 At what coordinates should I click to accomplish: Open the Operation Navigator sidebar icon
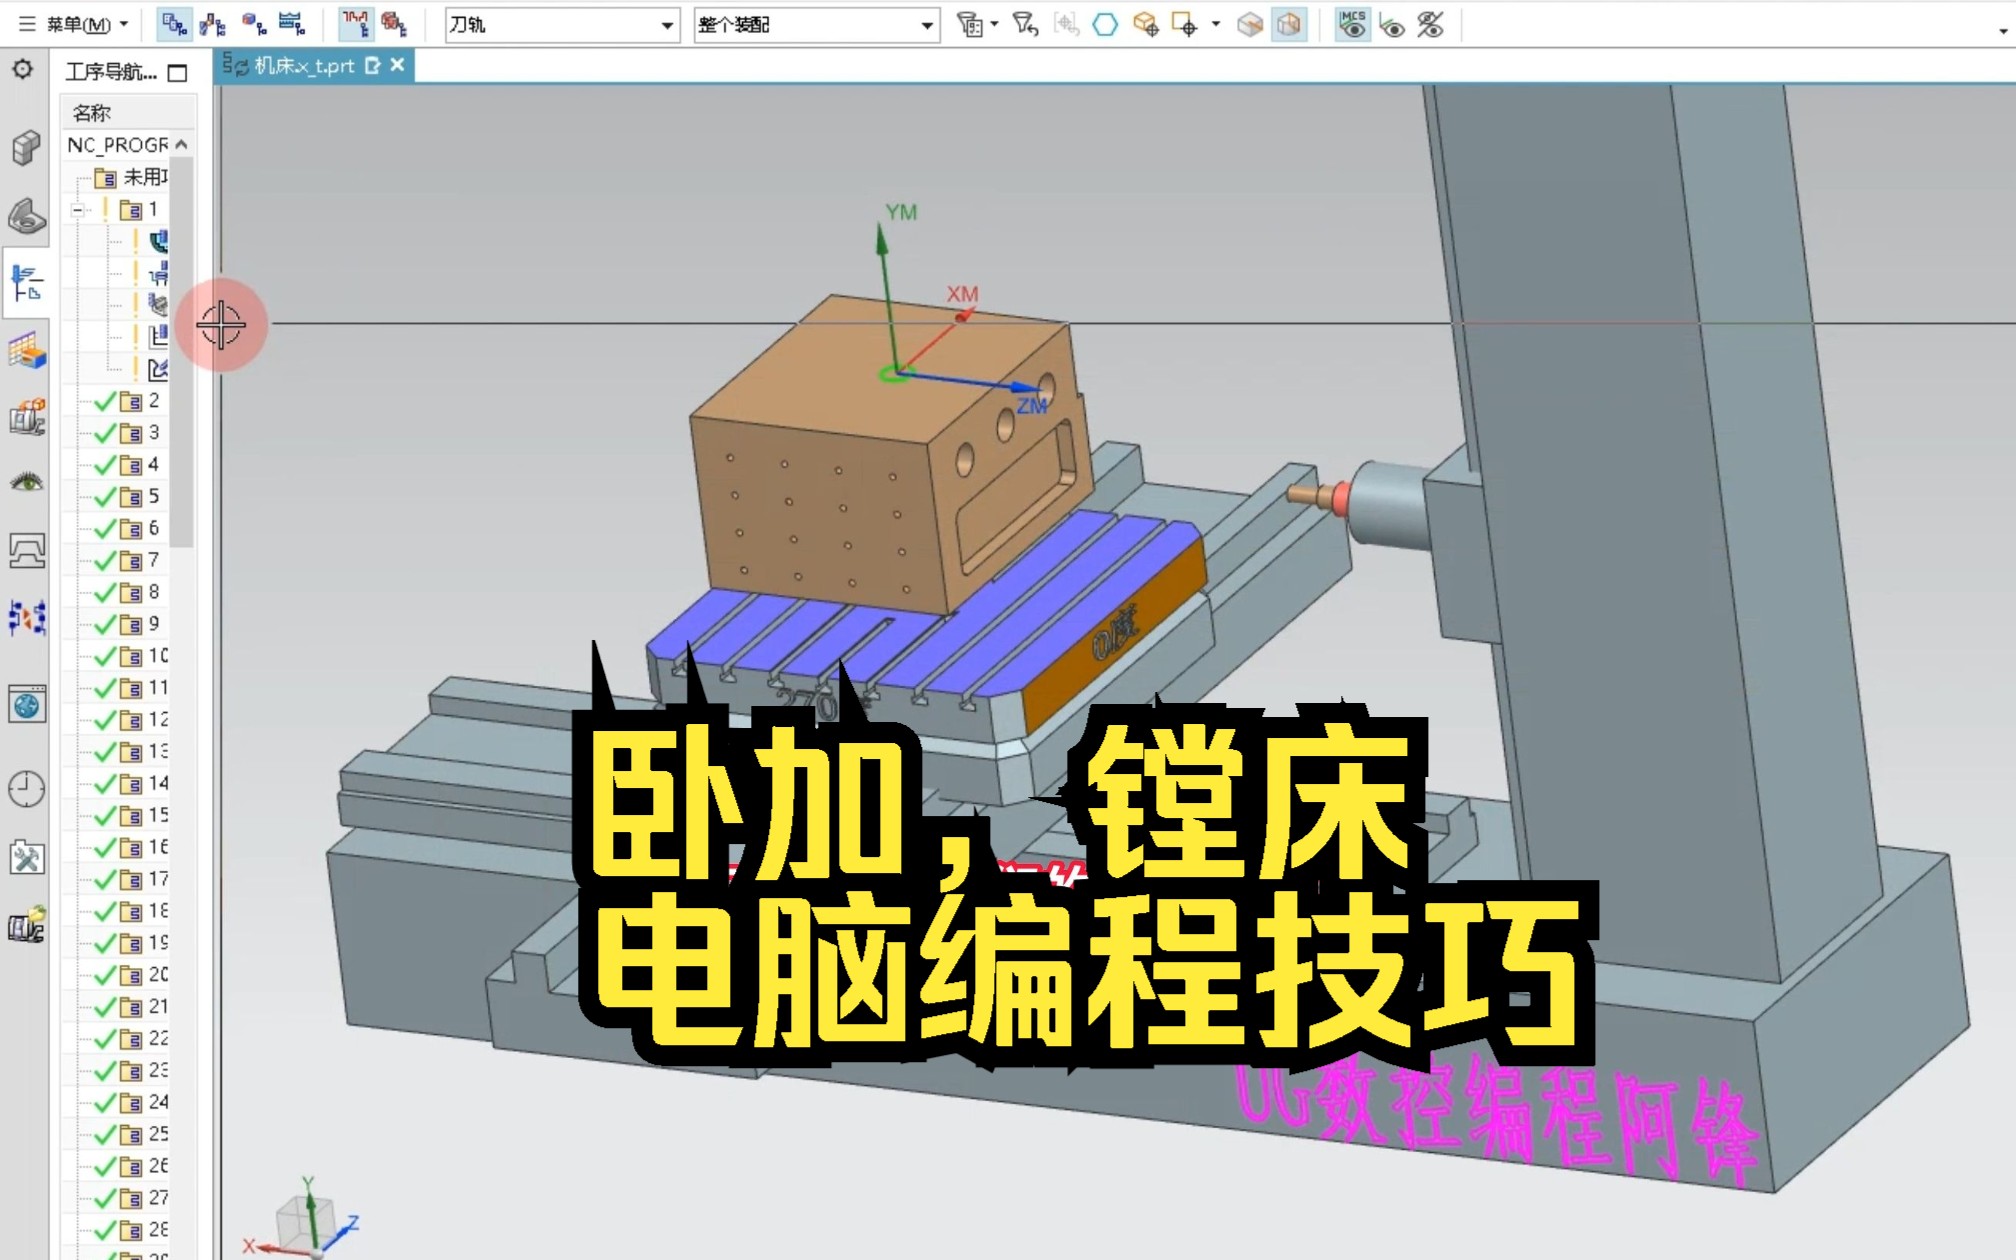tap(26, 284)
